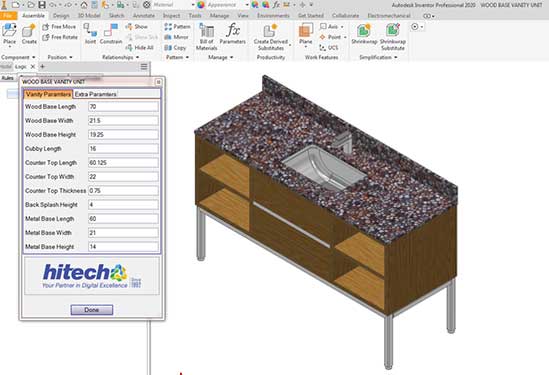Click the Wood Base Width field
549x375 pixels.
coord(123,121)
